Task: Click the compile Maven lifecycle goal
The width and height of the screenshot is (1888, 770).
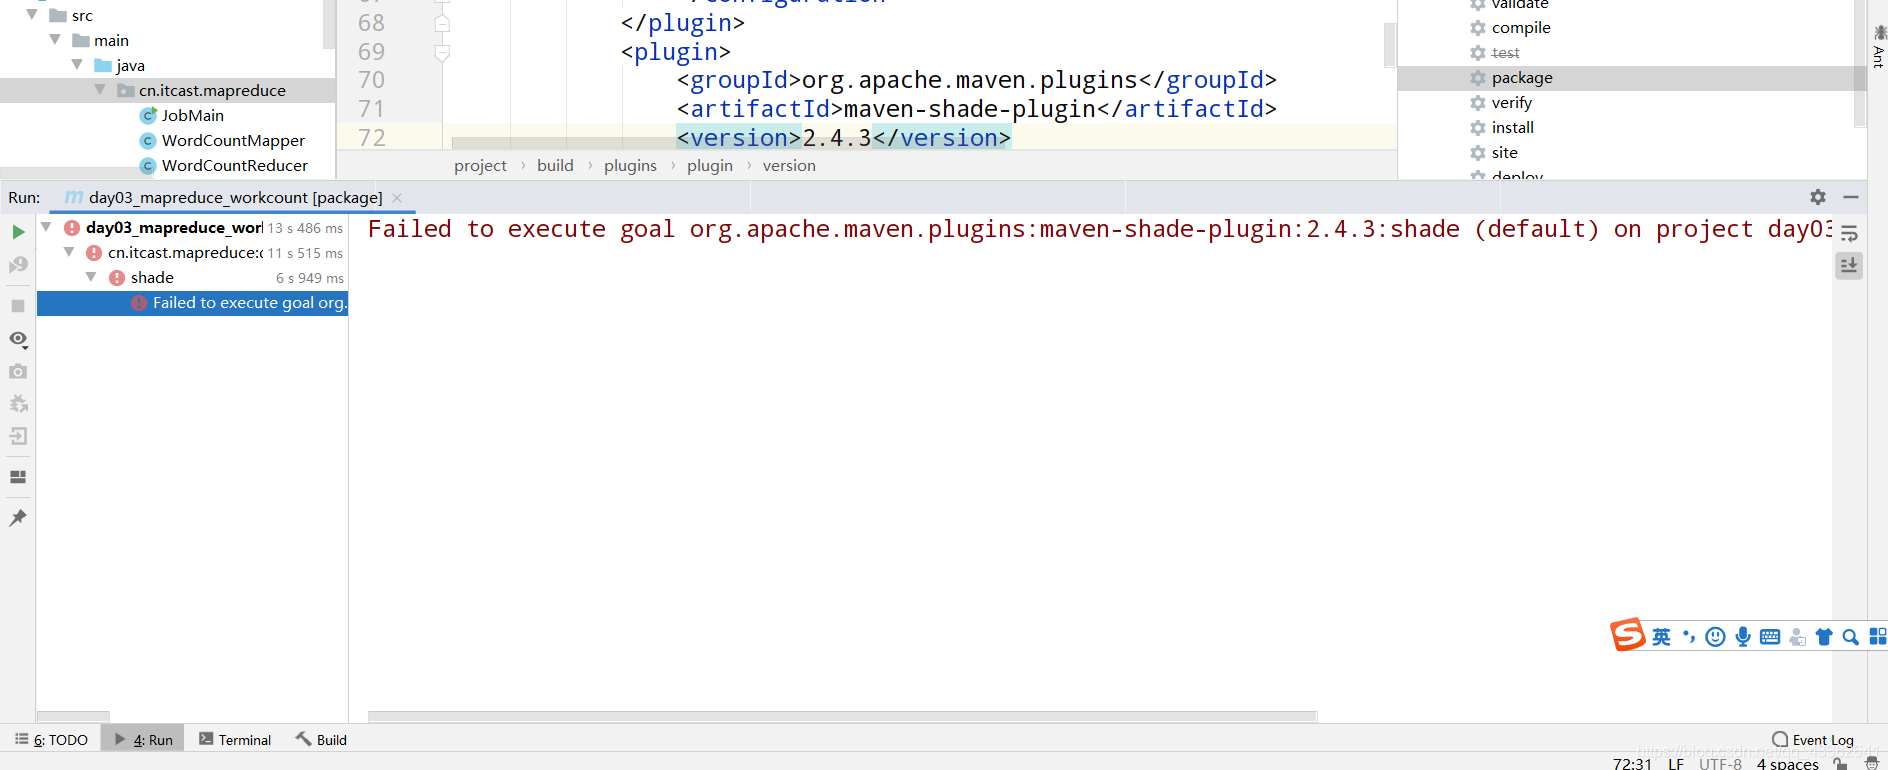Action: pos(1521,28)
